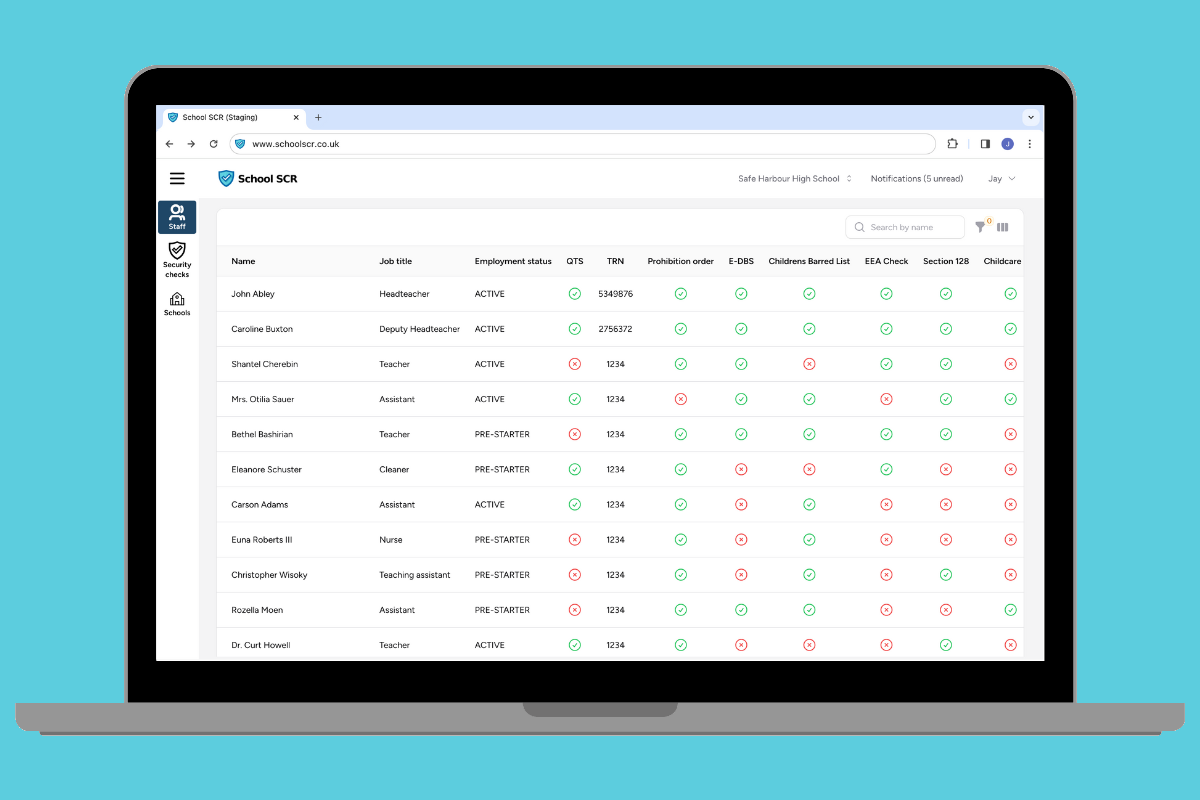Open the column visibility settings icon
The height and width of the screenshot is (800, 1200).
1002,227
